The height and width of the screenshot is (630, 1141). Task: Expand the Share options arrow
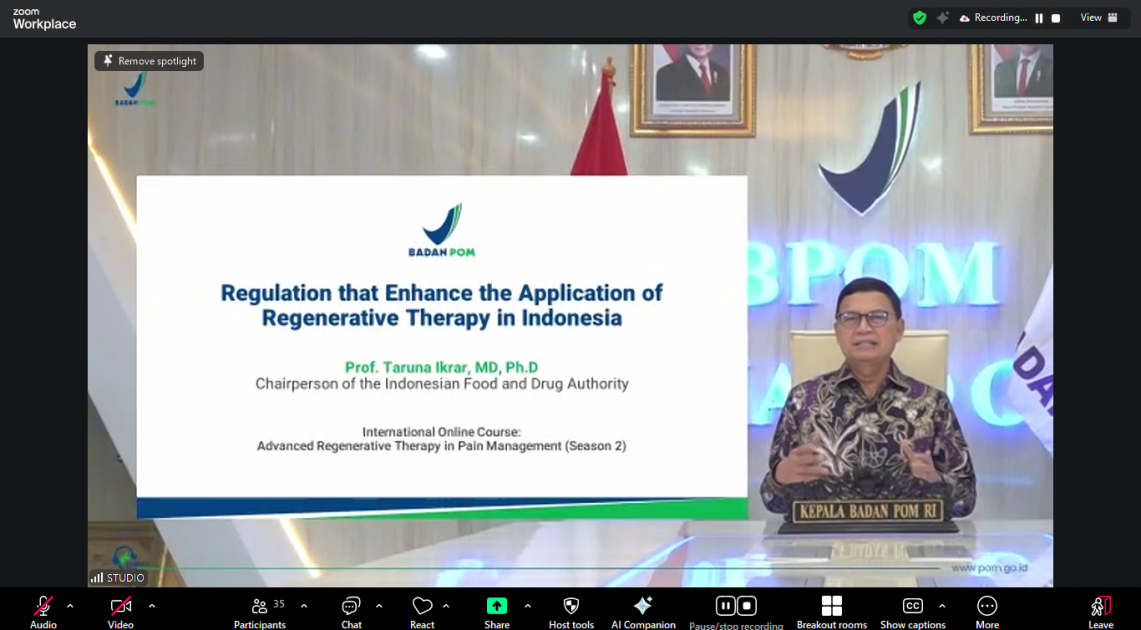pos(528,606)
